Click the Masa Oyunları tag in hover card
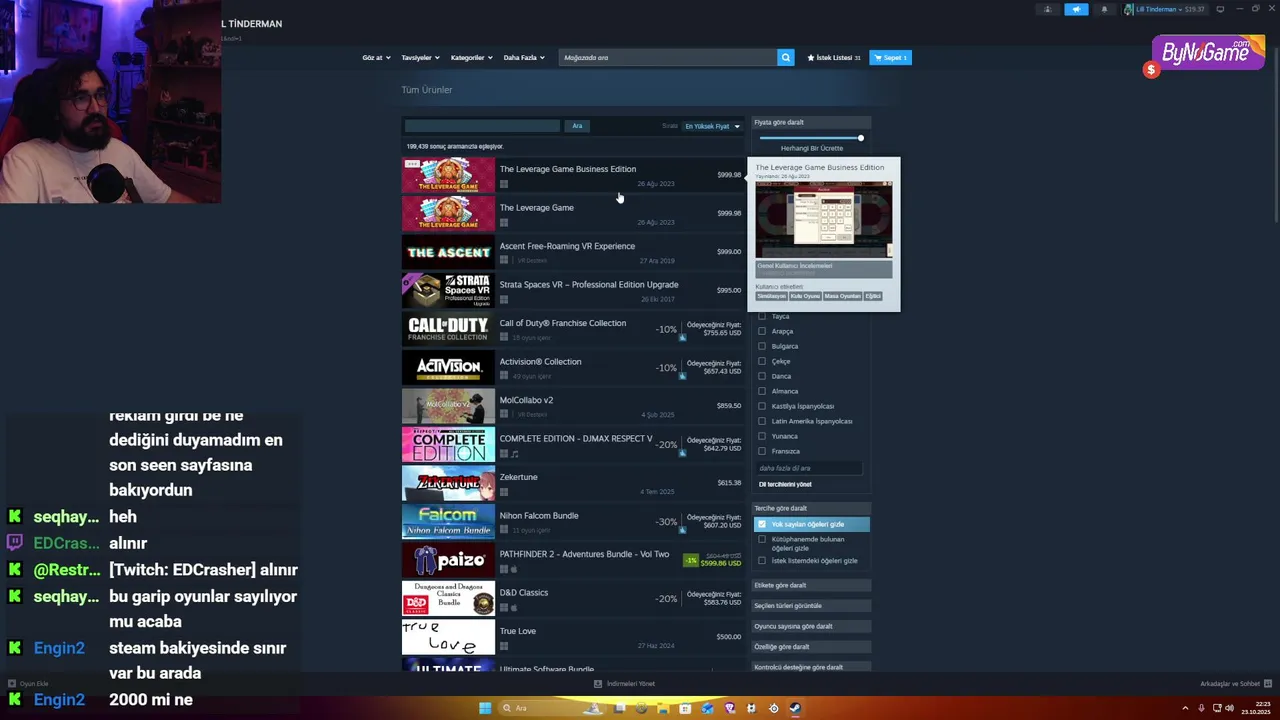Image resolution: width=1280 pixels, height=720 pixels. point(842,296)
